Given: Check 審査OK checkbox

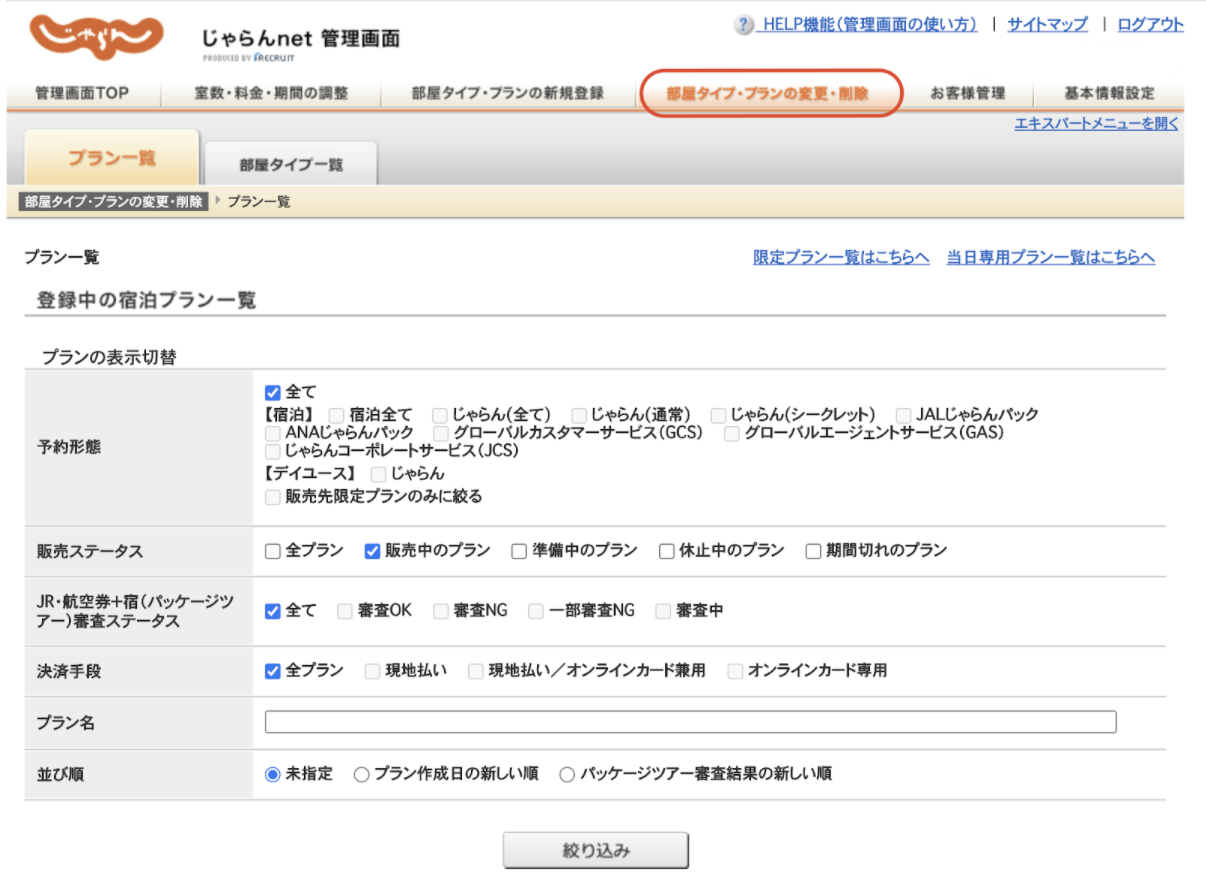Looking at the screenshot, I should [x=344, y=611].
